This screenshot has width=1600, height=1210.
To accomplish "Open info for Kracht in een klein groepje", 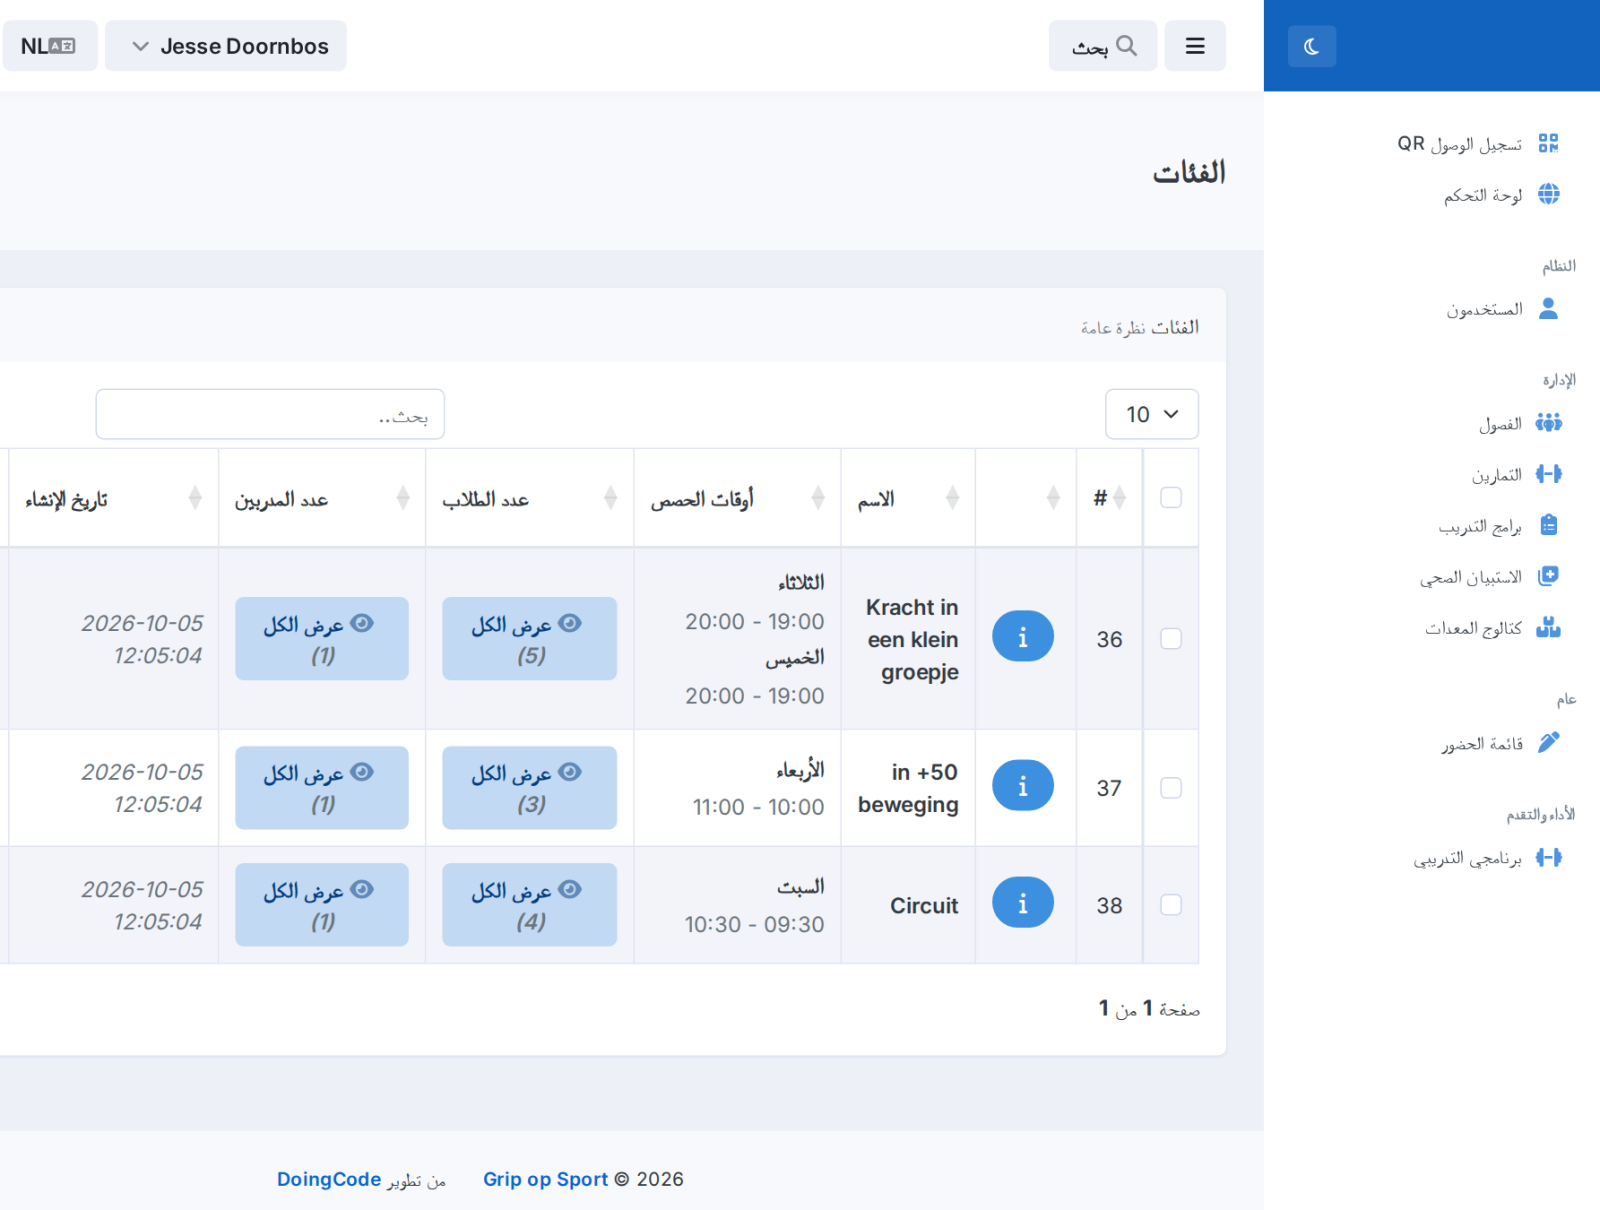I will (1023, 636).
